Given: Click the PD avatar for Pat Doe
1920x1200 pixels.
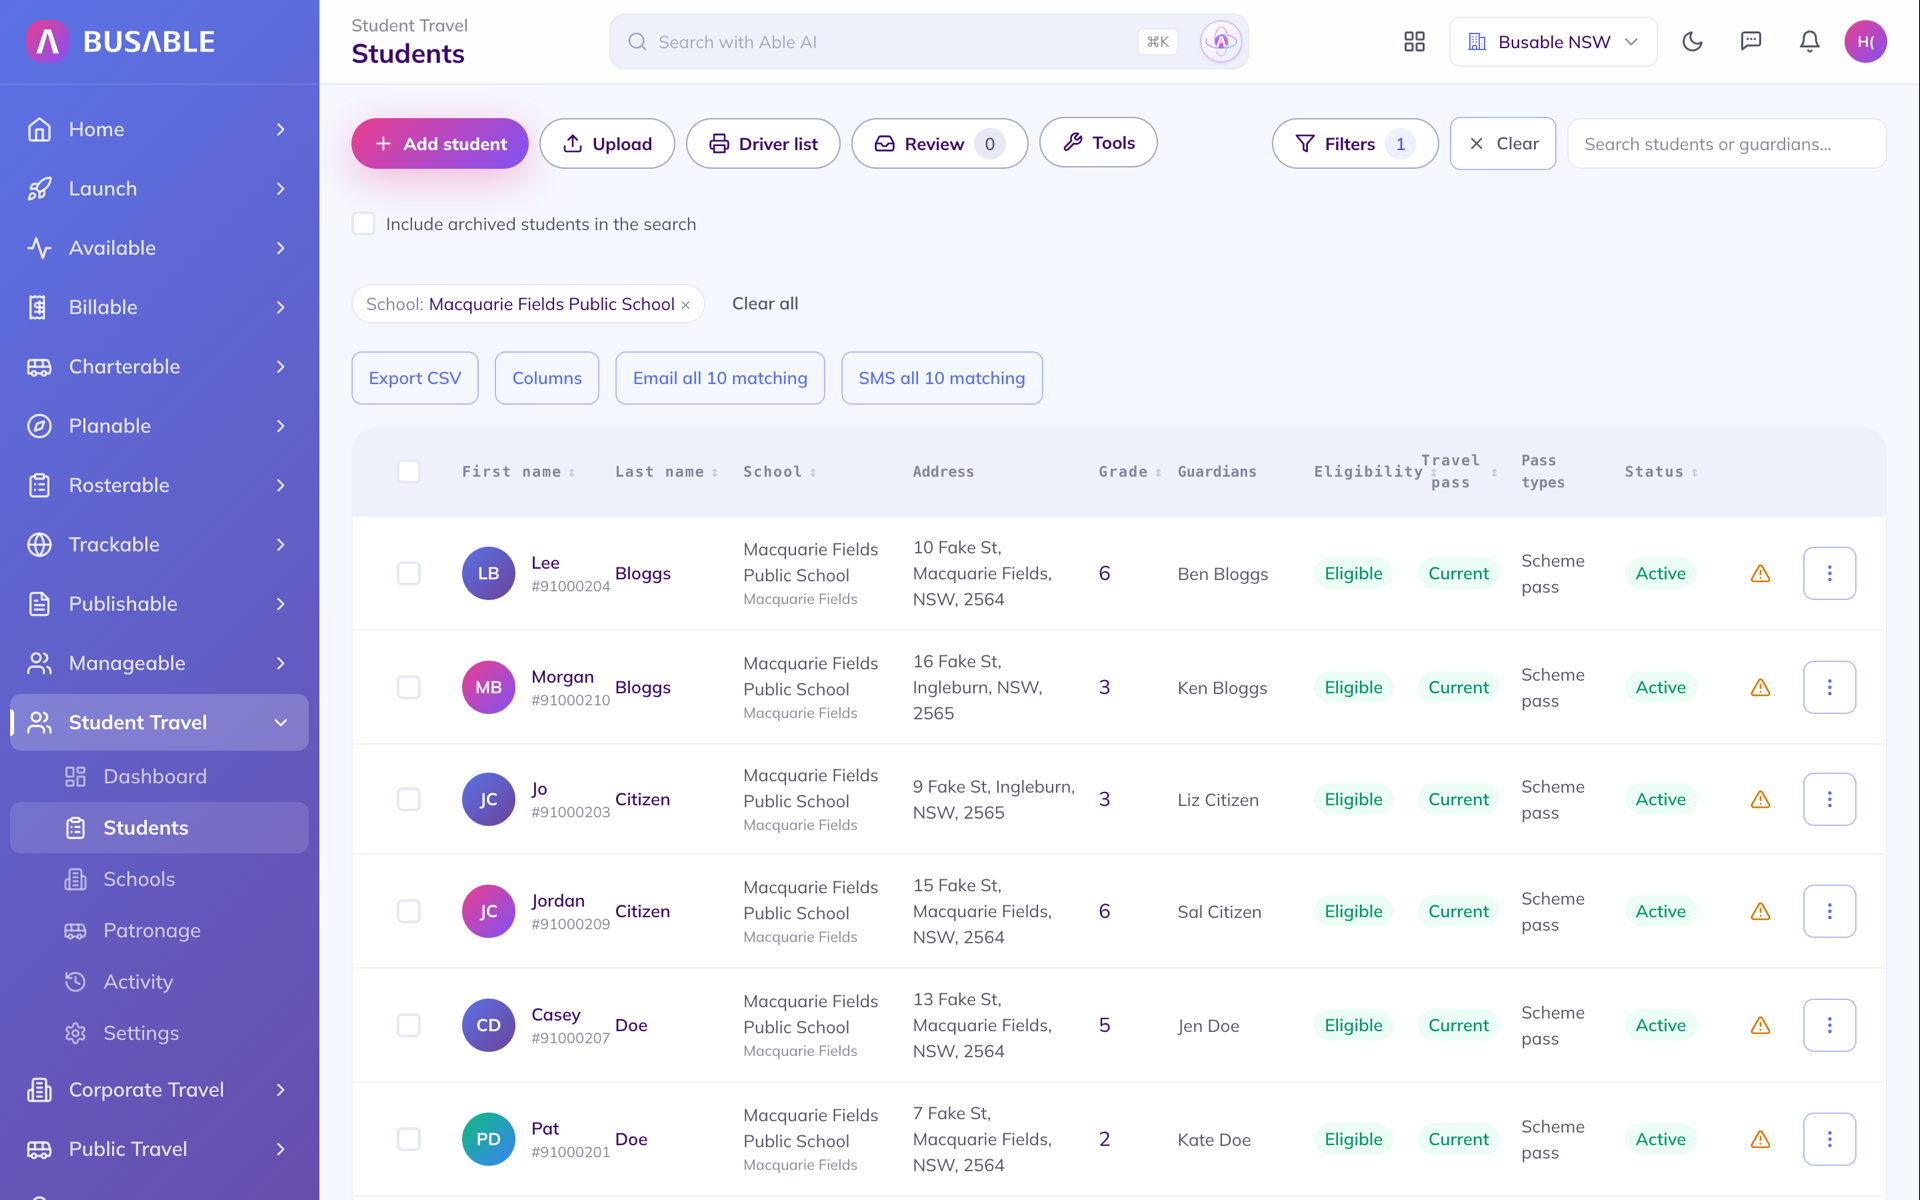Looking at the screenshot, I should click(x=488, y=1139).
